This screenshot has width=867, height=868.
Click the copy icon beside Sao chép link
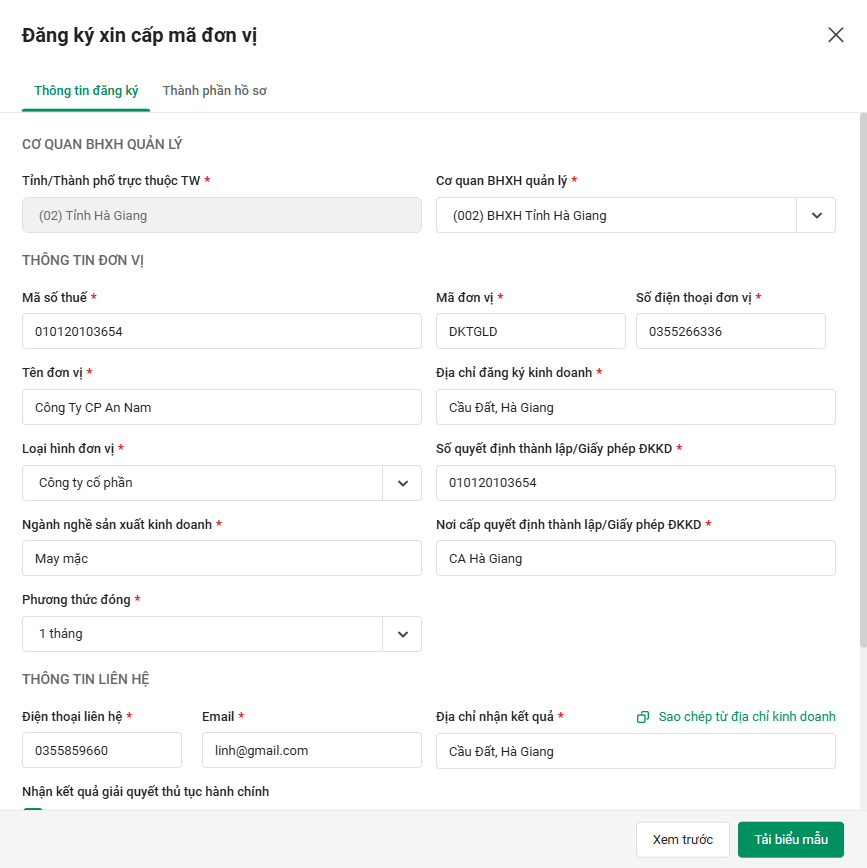[643, 717]
